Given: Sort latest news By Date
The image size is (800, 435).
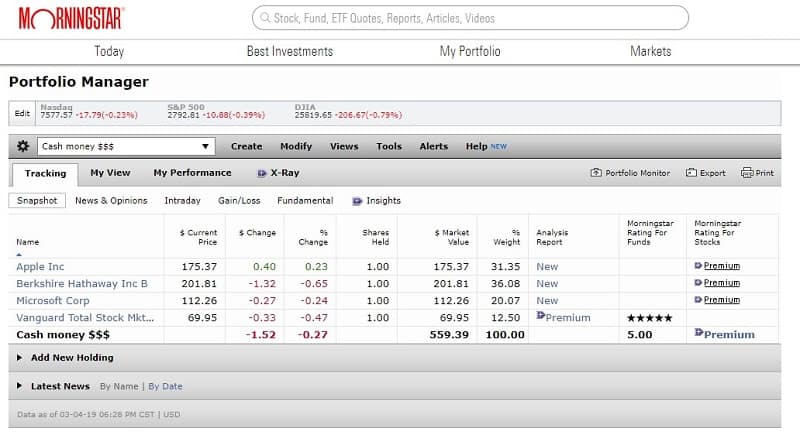Looking at the screenshot, I should pyautogui.click(x=165, y=386).
